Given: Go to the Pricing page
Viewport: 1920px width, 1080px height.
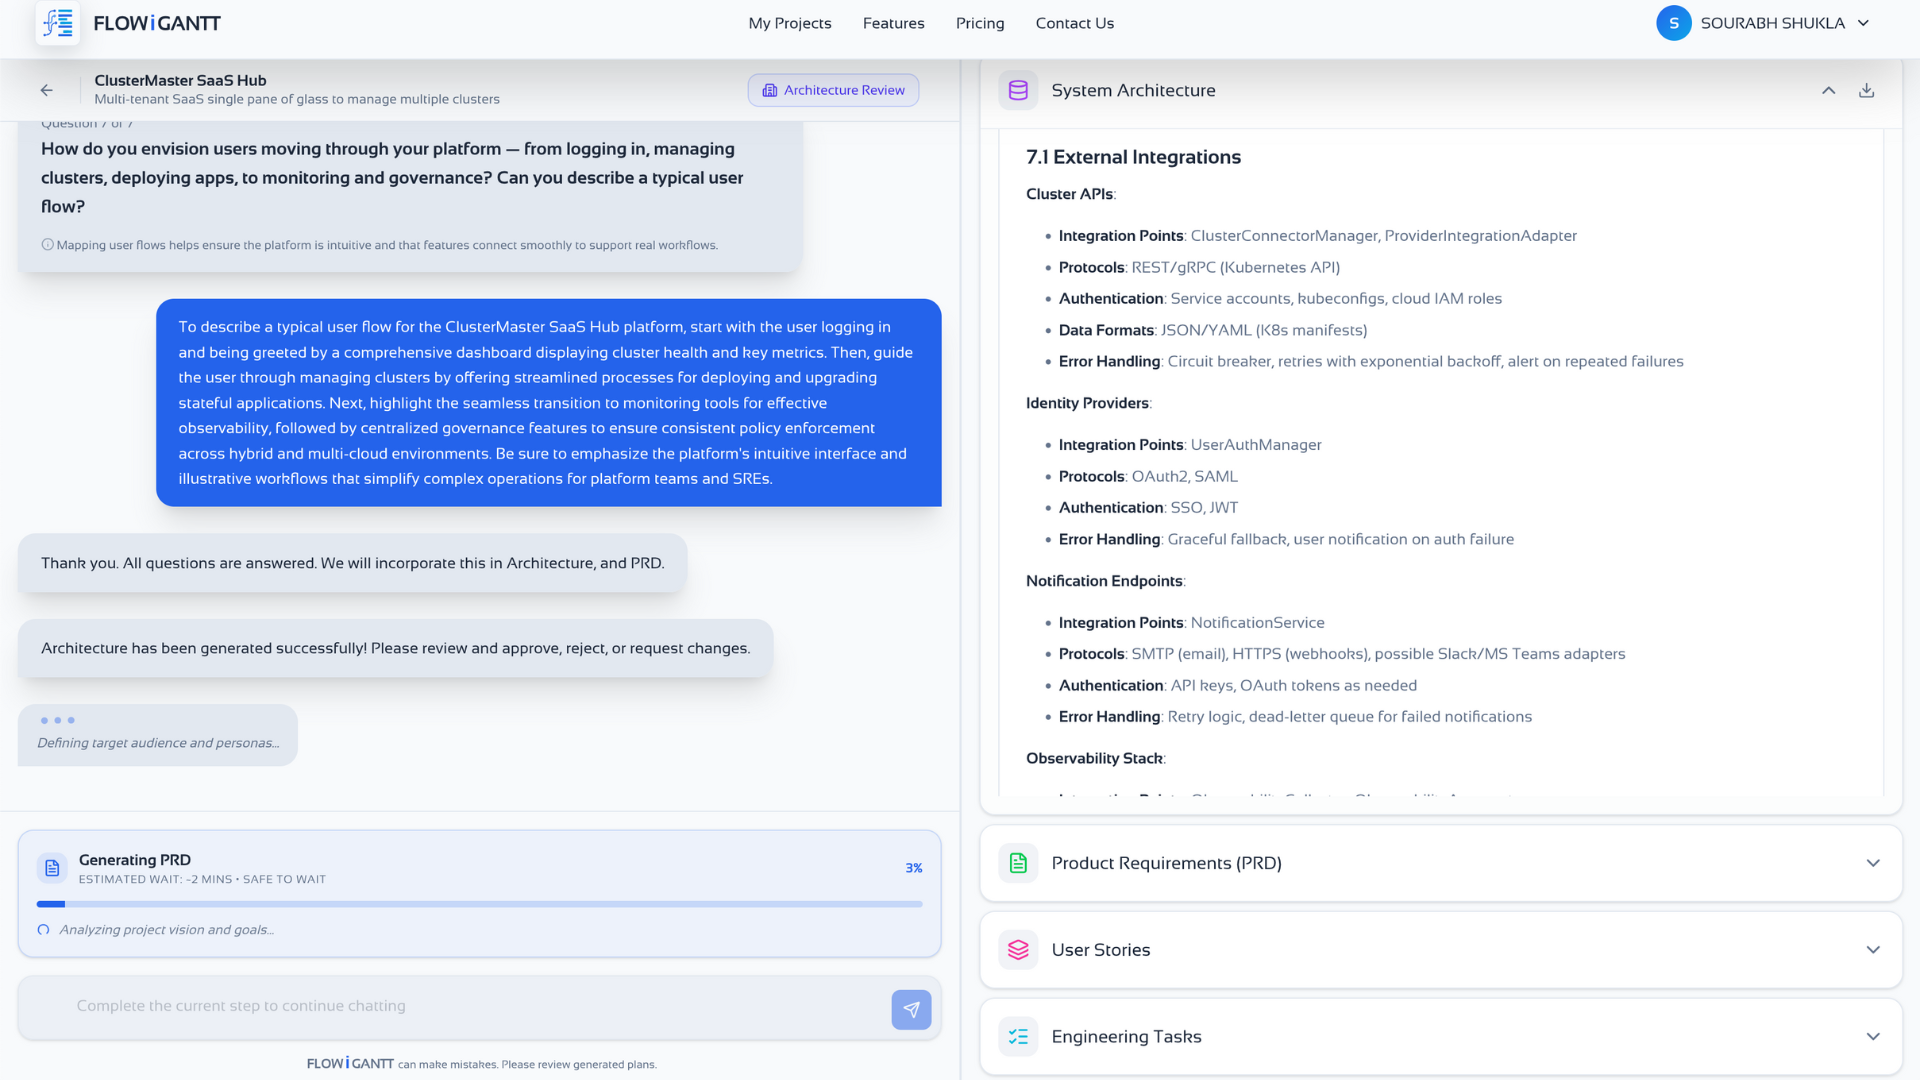Looking at the screenshot, I should [x=979, y=23].
